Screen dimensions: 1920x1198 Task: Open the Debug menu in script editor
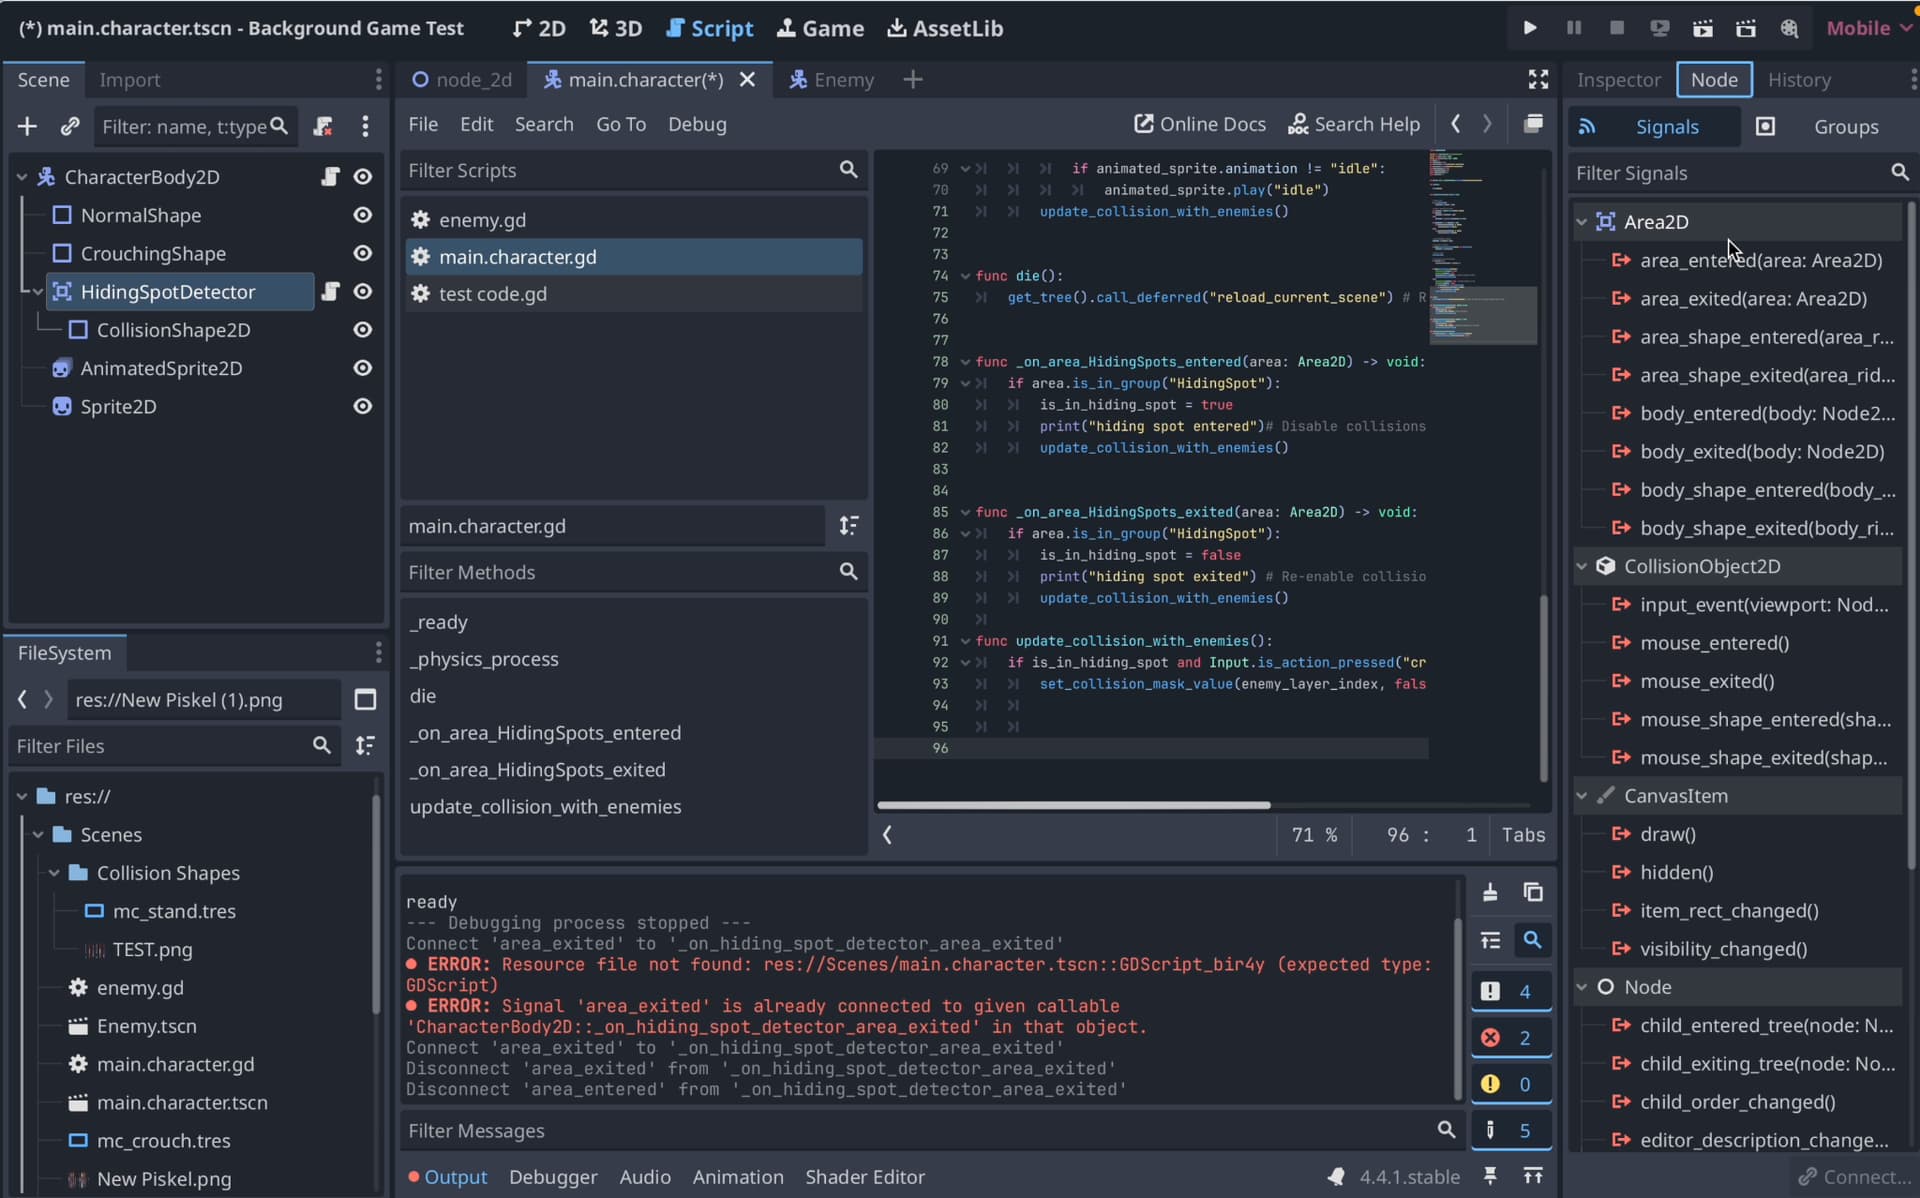click(x=696, y=124)
